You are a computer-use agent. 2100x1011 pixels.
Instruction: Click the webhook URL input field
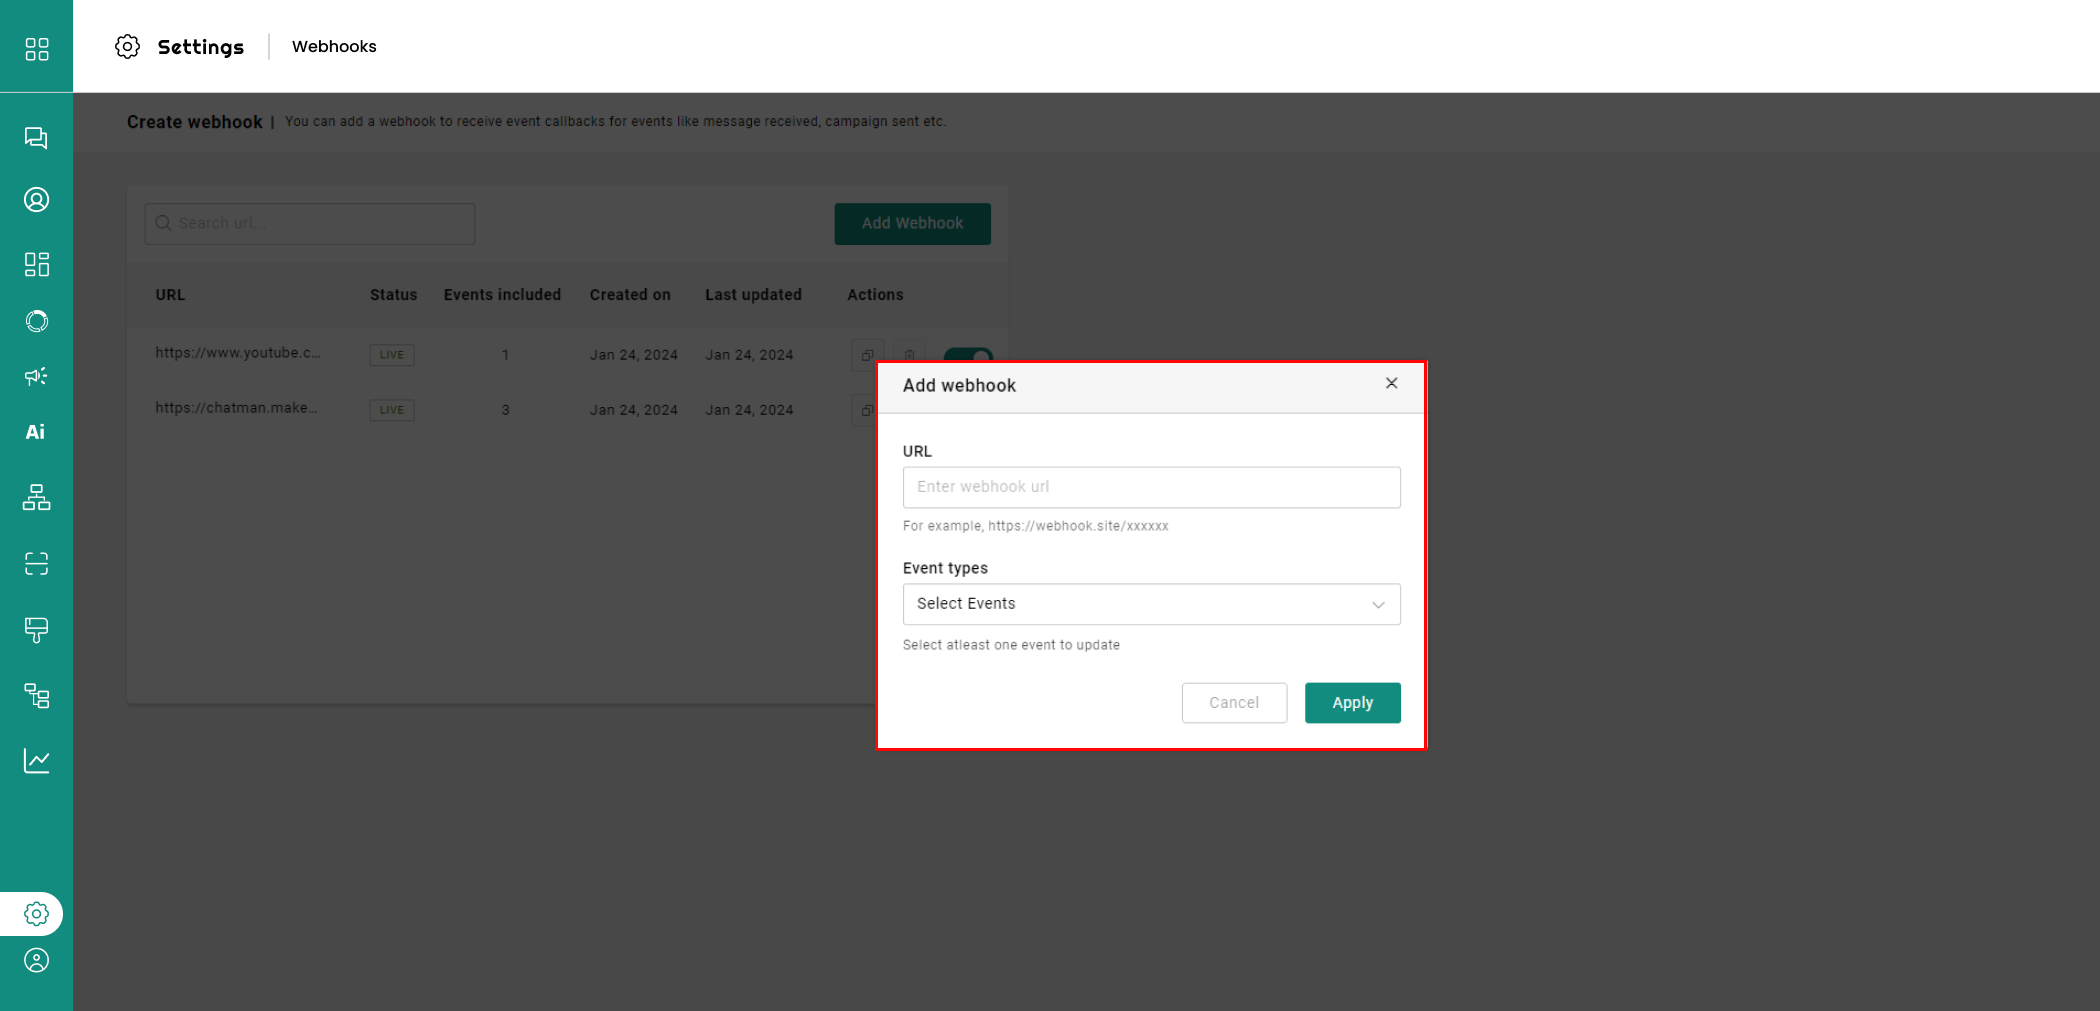(x=1150, y=487)
